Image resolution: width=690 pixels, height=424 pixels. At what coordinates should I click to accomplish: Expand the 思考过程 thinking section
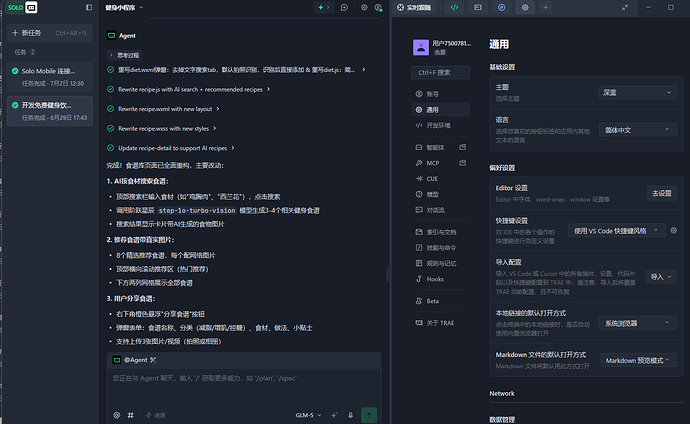[124, 55]
